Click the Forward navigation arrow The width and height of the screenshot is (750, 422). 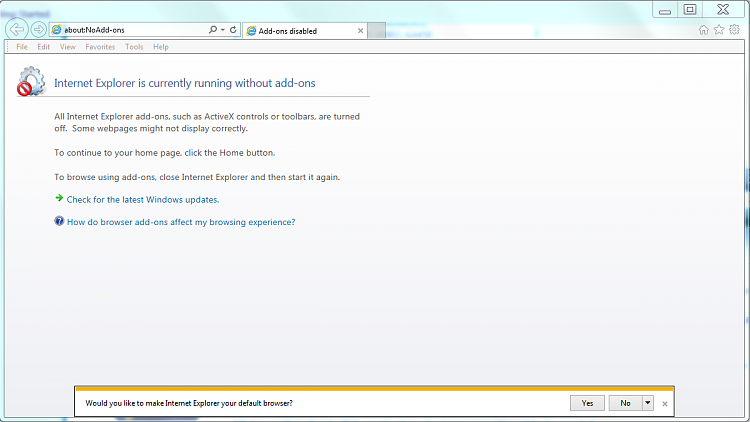(38, 30)
